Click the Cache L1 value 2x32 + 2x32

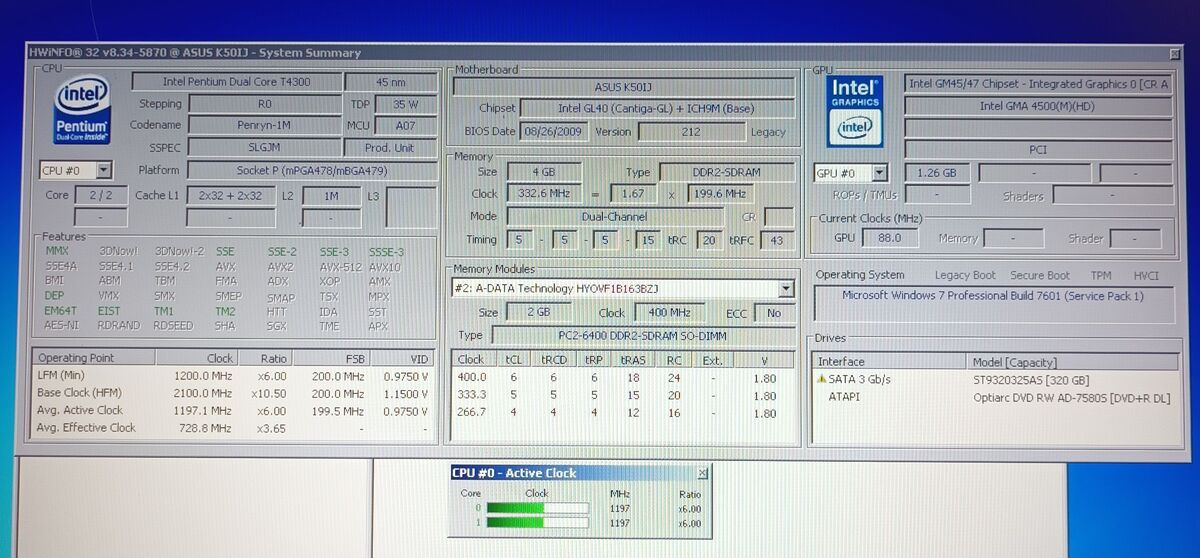(x=230, y=196)
